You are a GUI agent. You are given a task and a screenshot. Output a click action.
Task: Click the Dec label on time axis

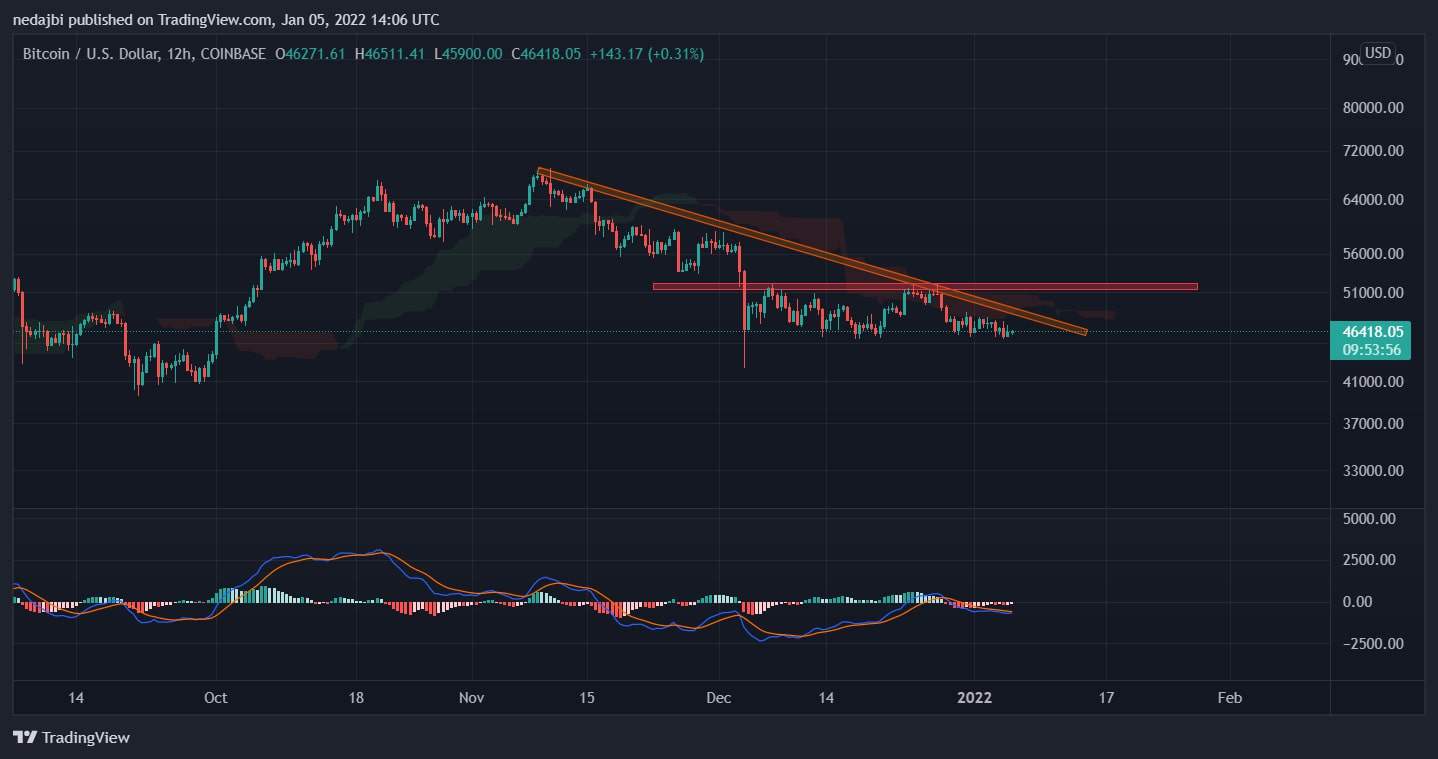coord(719,698)
